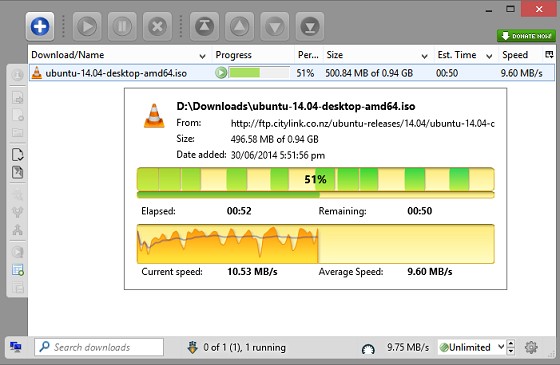Click the info circle icon in sidebar
Screen dimensions: 560x365
click(17, 75)
